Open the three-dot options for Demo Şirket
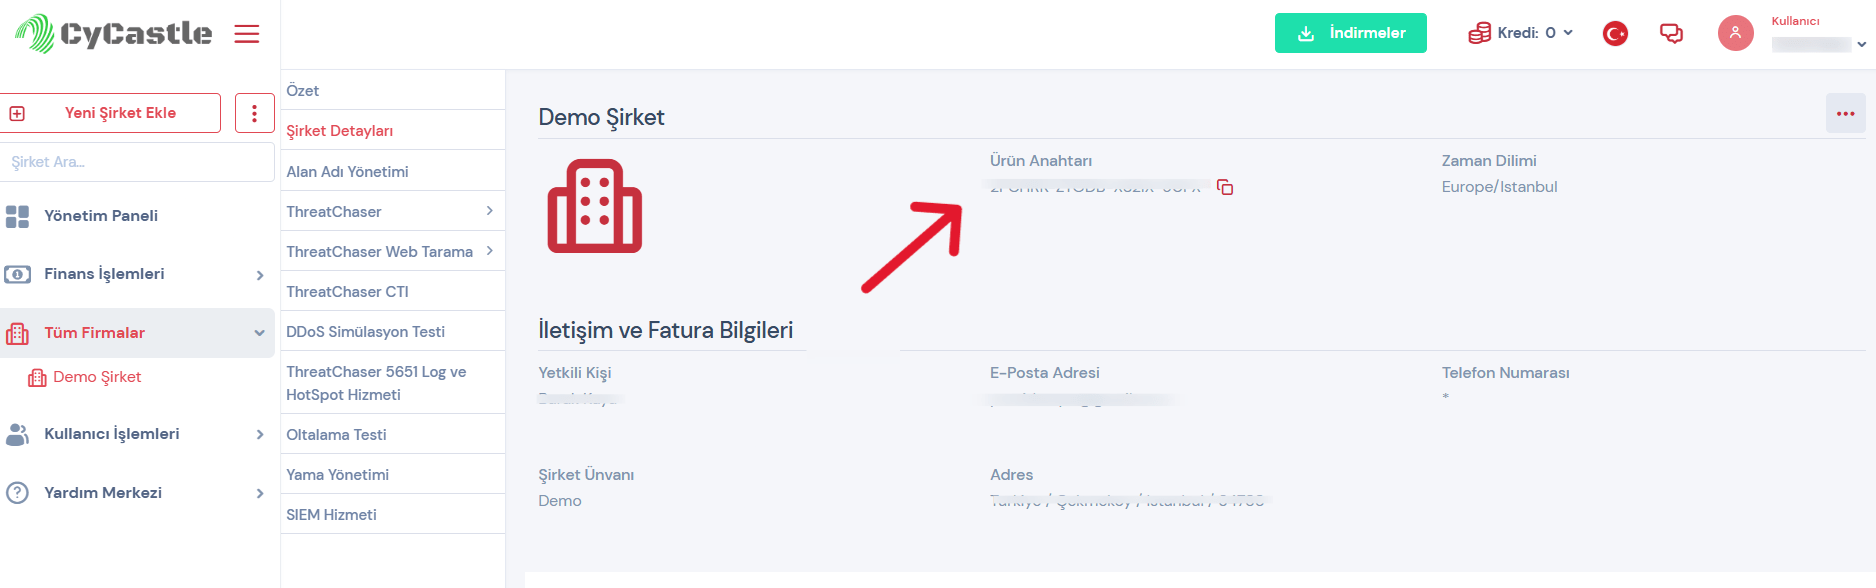The image size is (1876, 588). click(1845, 114)
